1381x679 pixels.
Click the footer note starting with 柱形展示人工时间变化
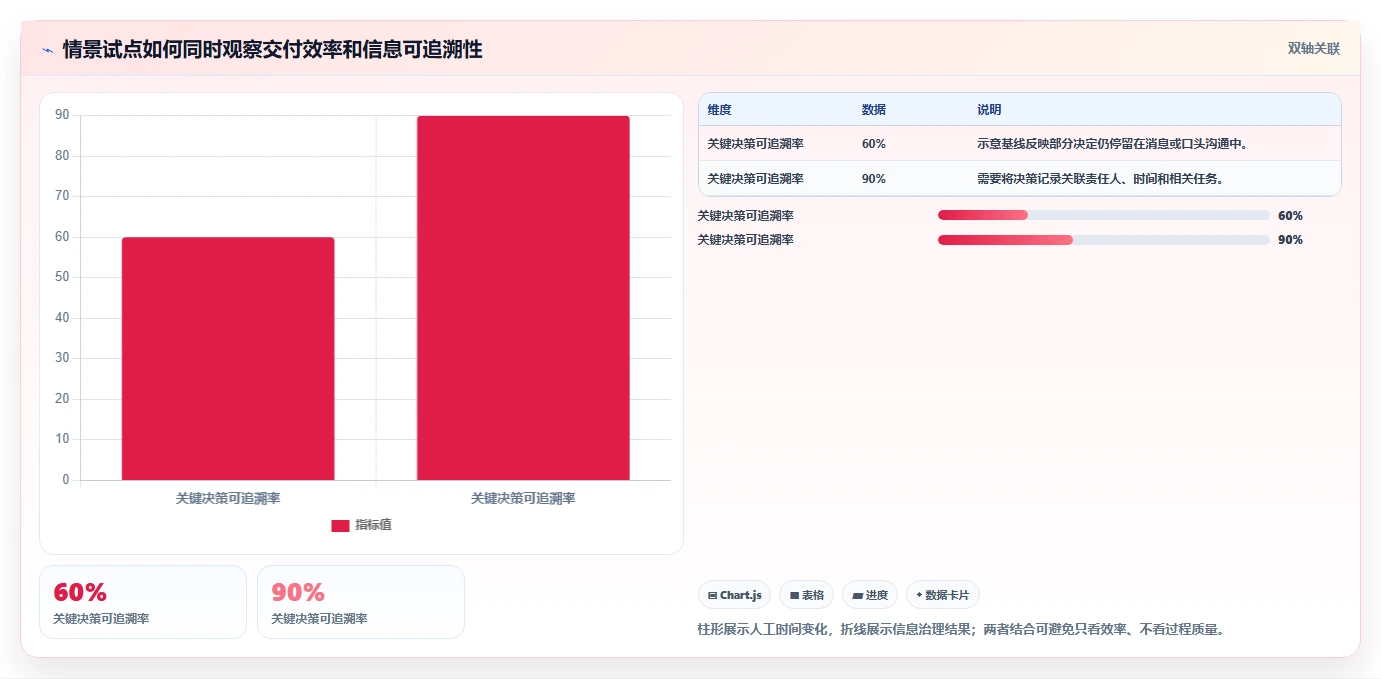click(961, 630)
